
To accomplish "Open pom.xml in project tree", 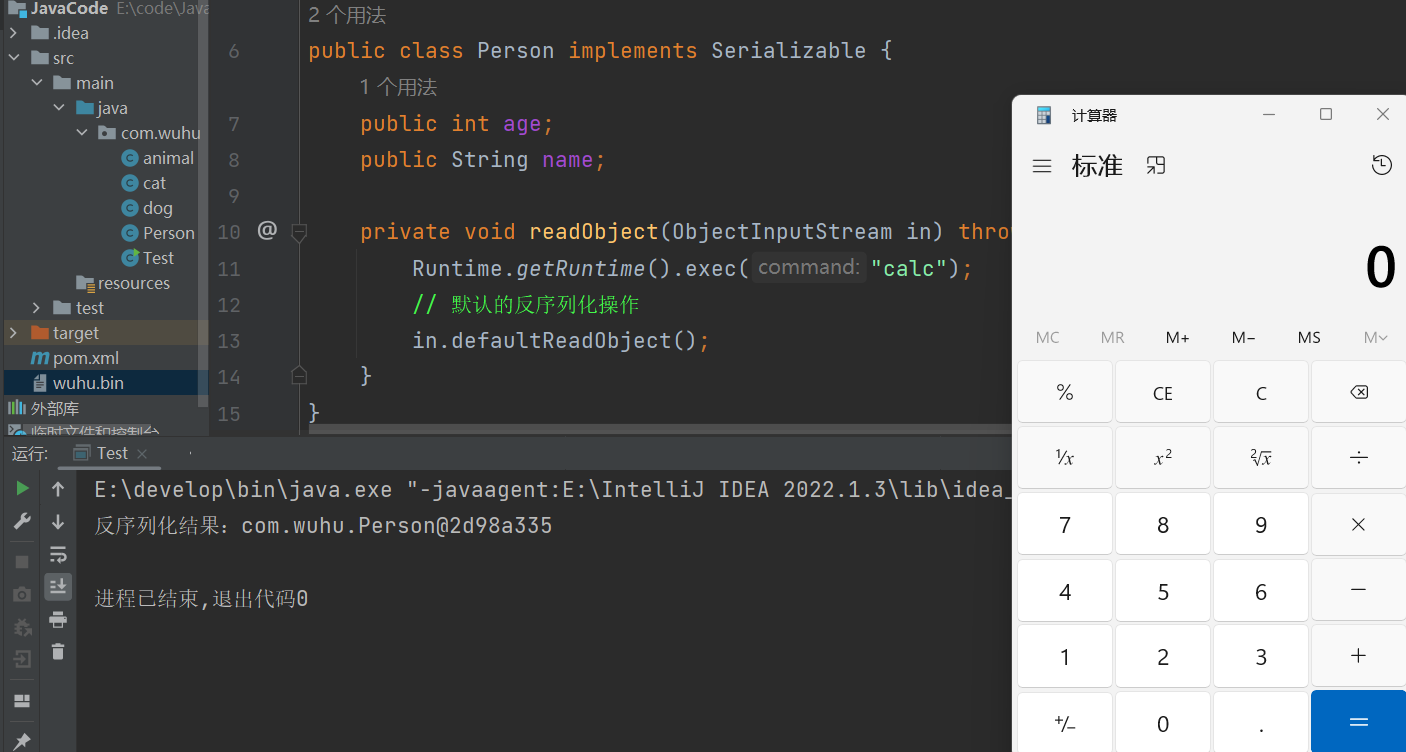I will [x=75, y=358].
